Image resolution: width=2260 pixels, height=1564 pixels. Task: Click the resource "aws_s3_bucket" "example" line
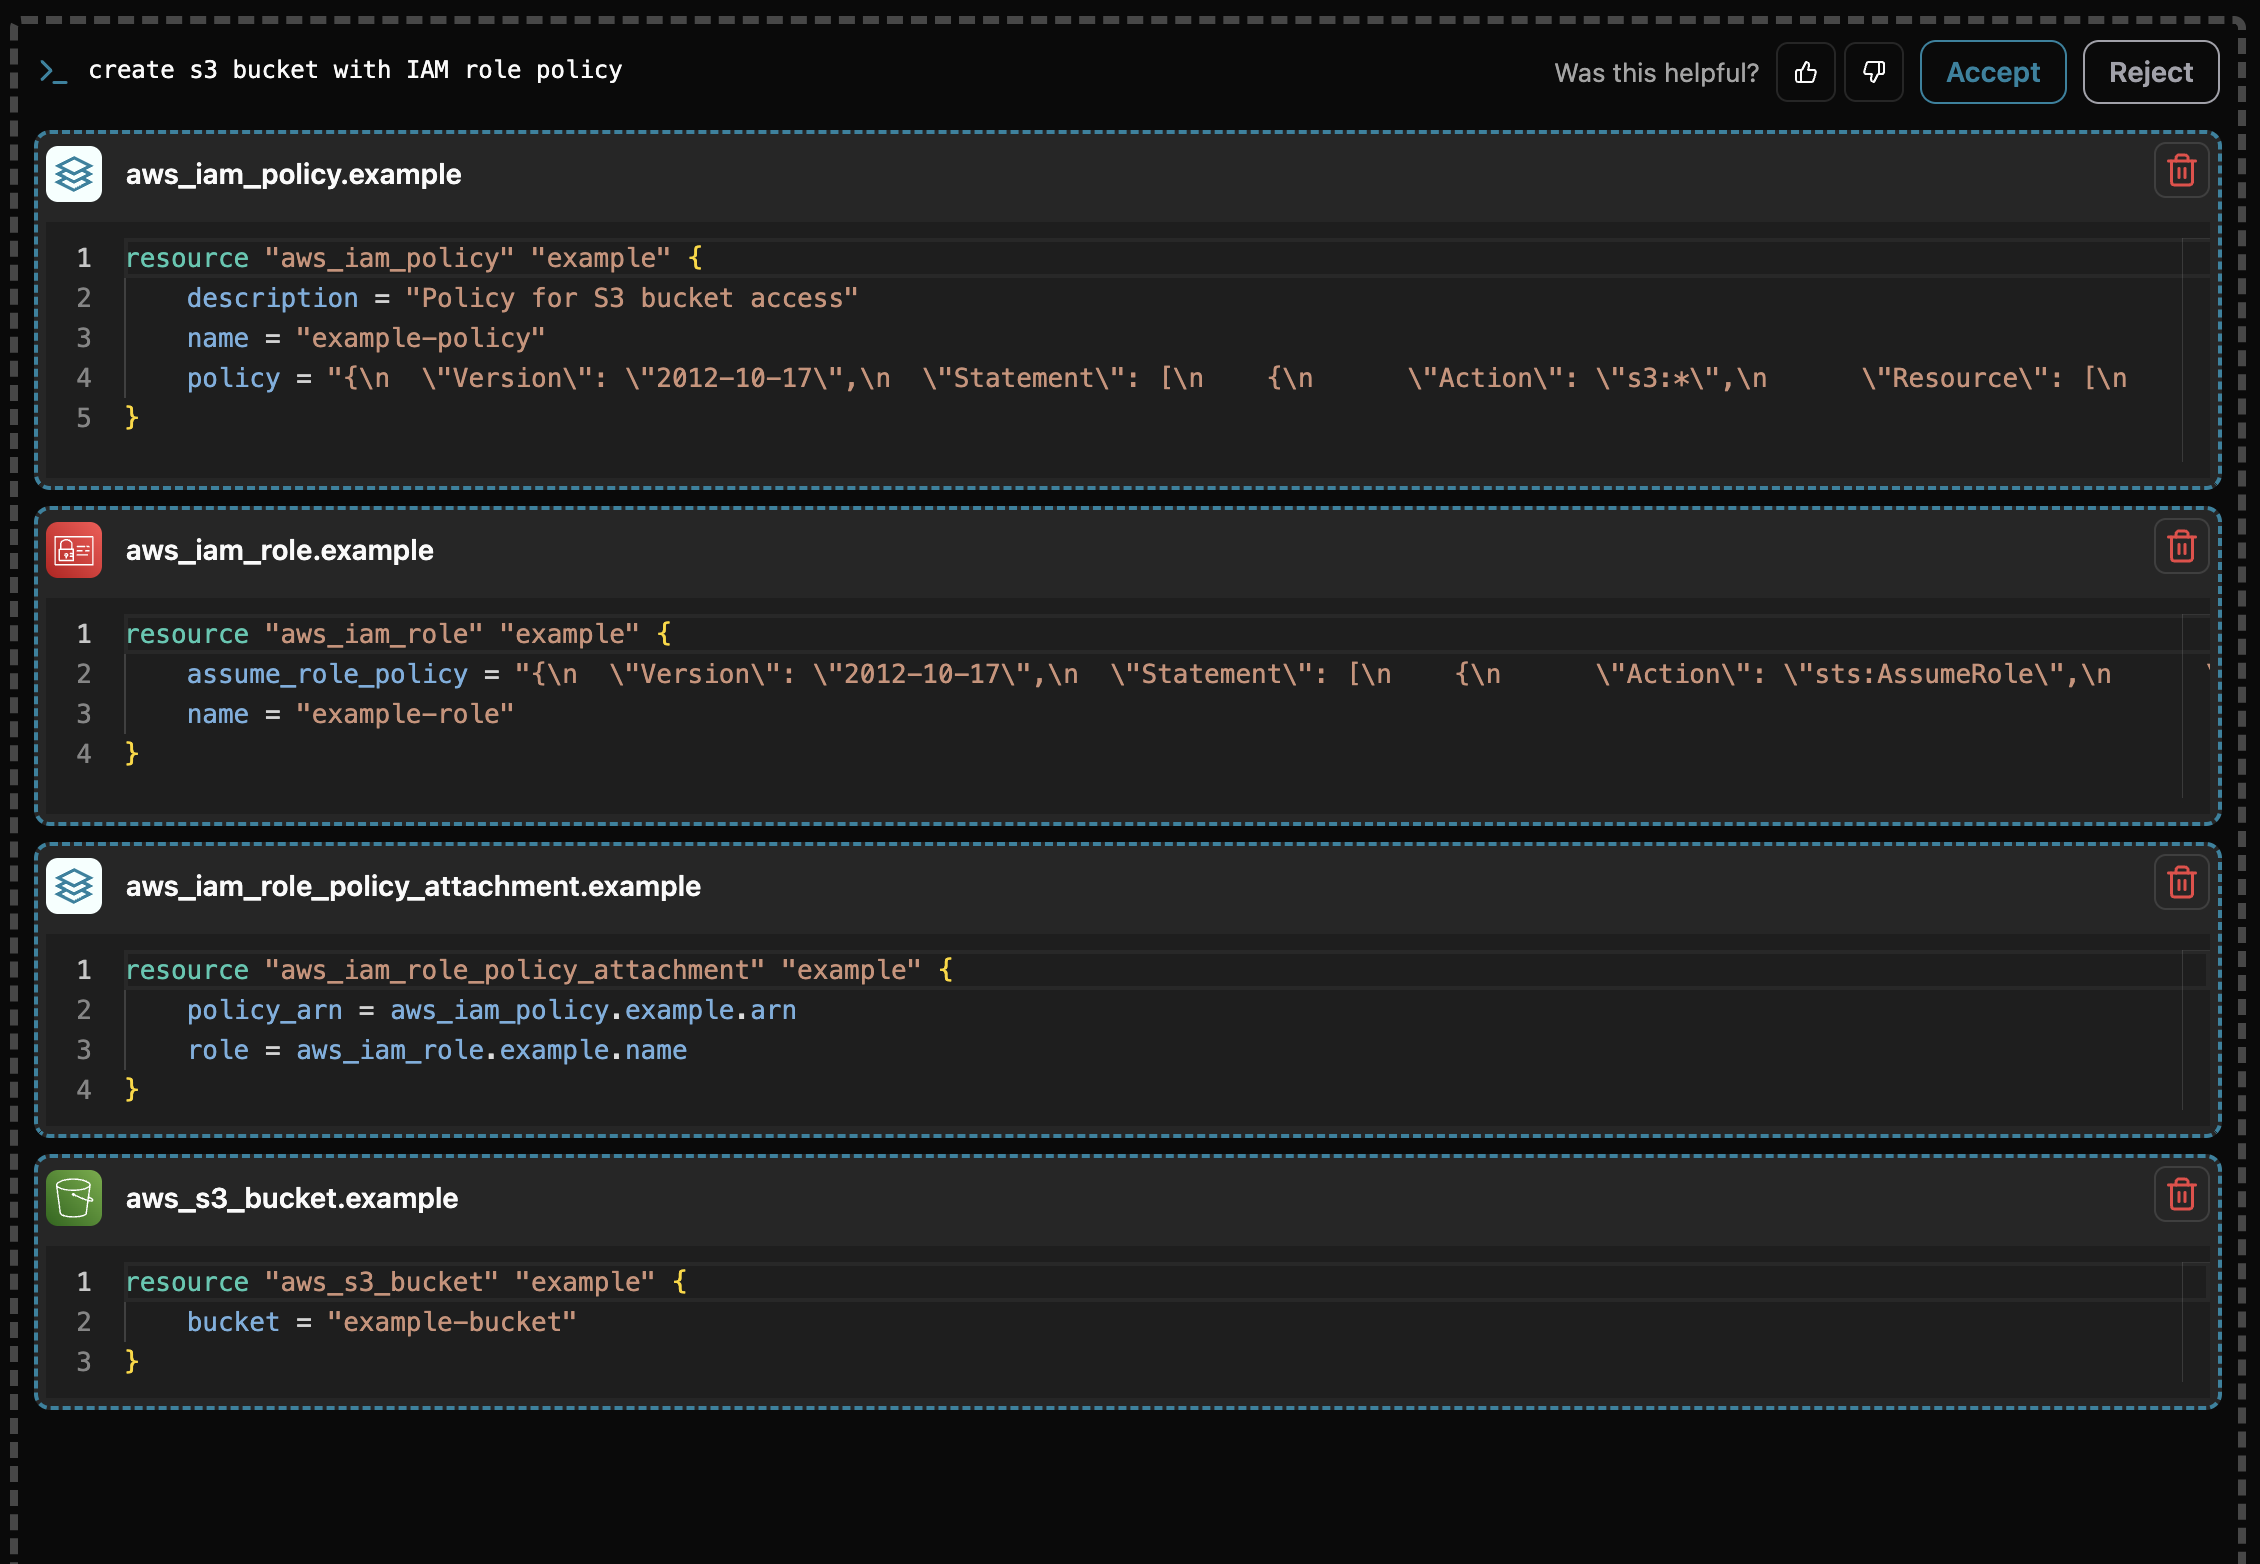pos(406,1282)
